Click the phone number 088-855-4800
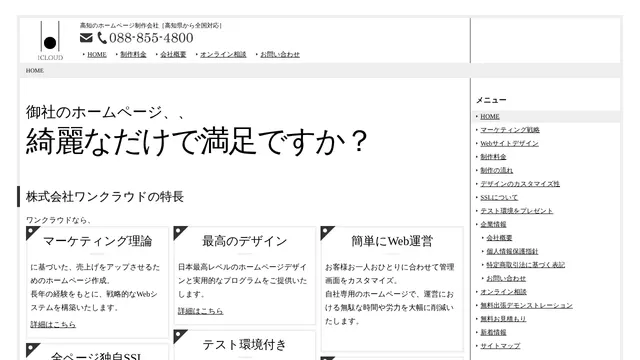 [151, 38]
